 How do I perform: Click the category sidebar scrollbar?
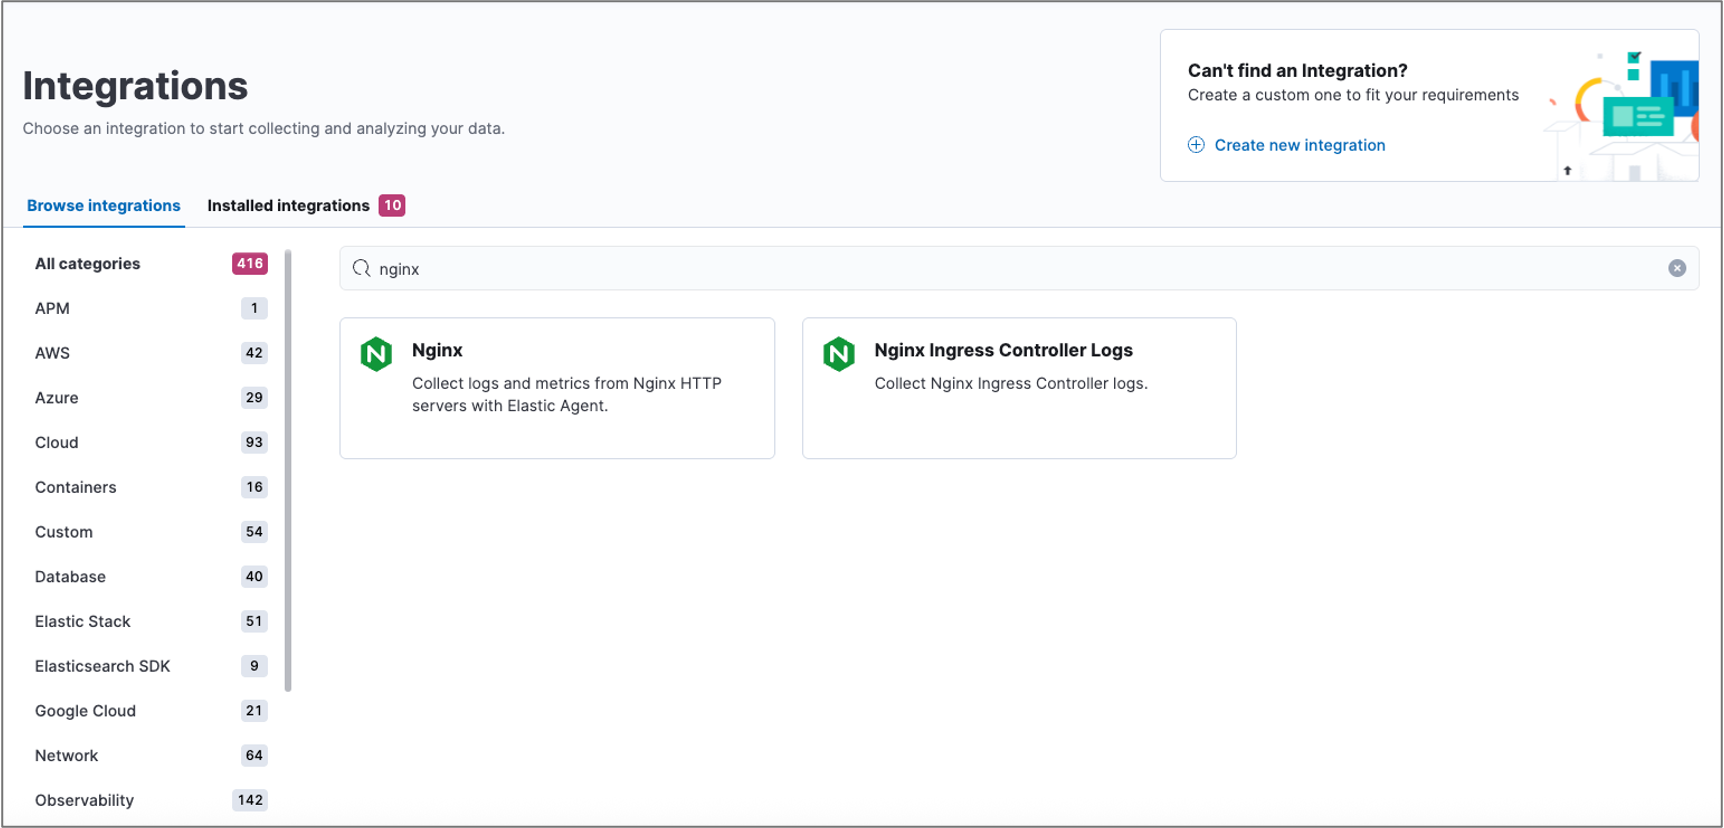pyautogui.click(x=288, y=470)
